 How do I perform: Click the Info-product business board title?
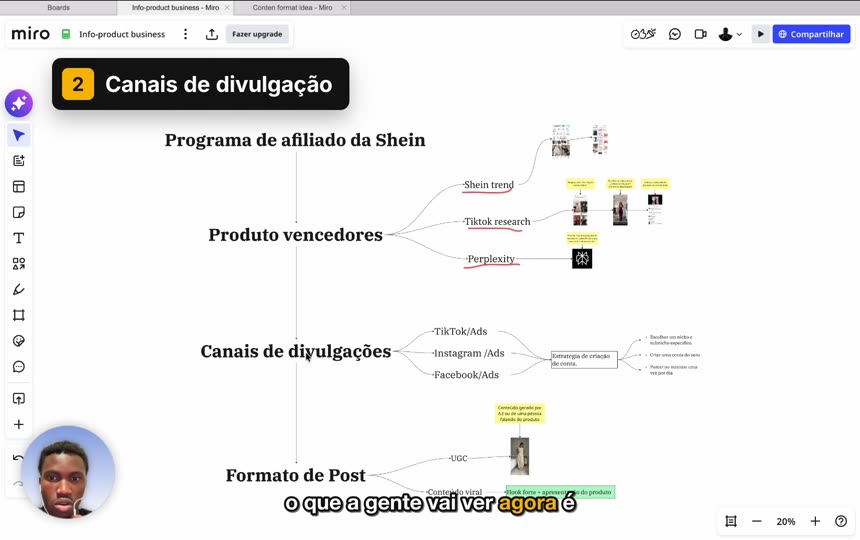(122, 34)
